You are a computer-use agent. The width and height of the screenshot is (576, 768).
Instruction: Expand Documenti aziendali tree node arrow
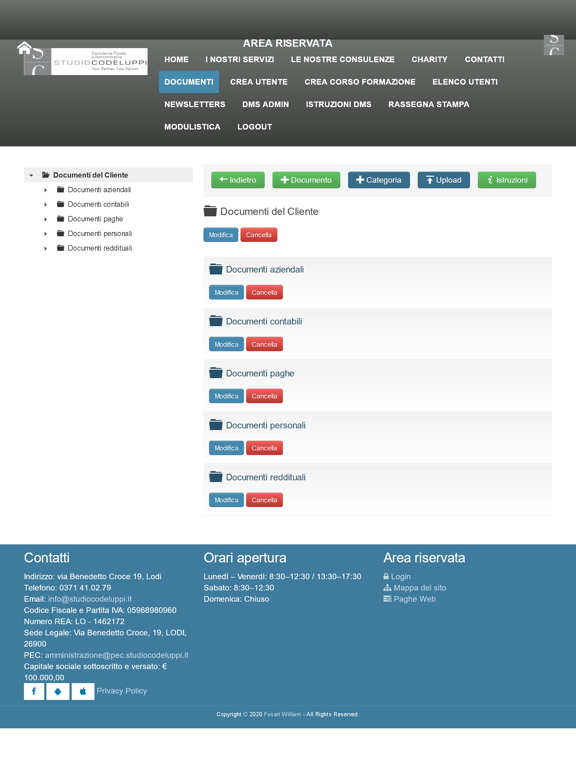coord(46,190)
